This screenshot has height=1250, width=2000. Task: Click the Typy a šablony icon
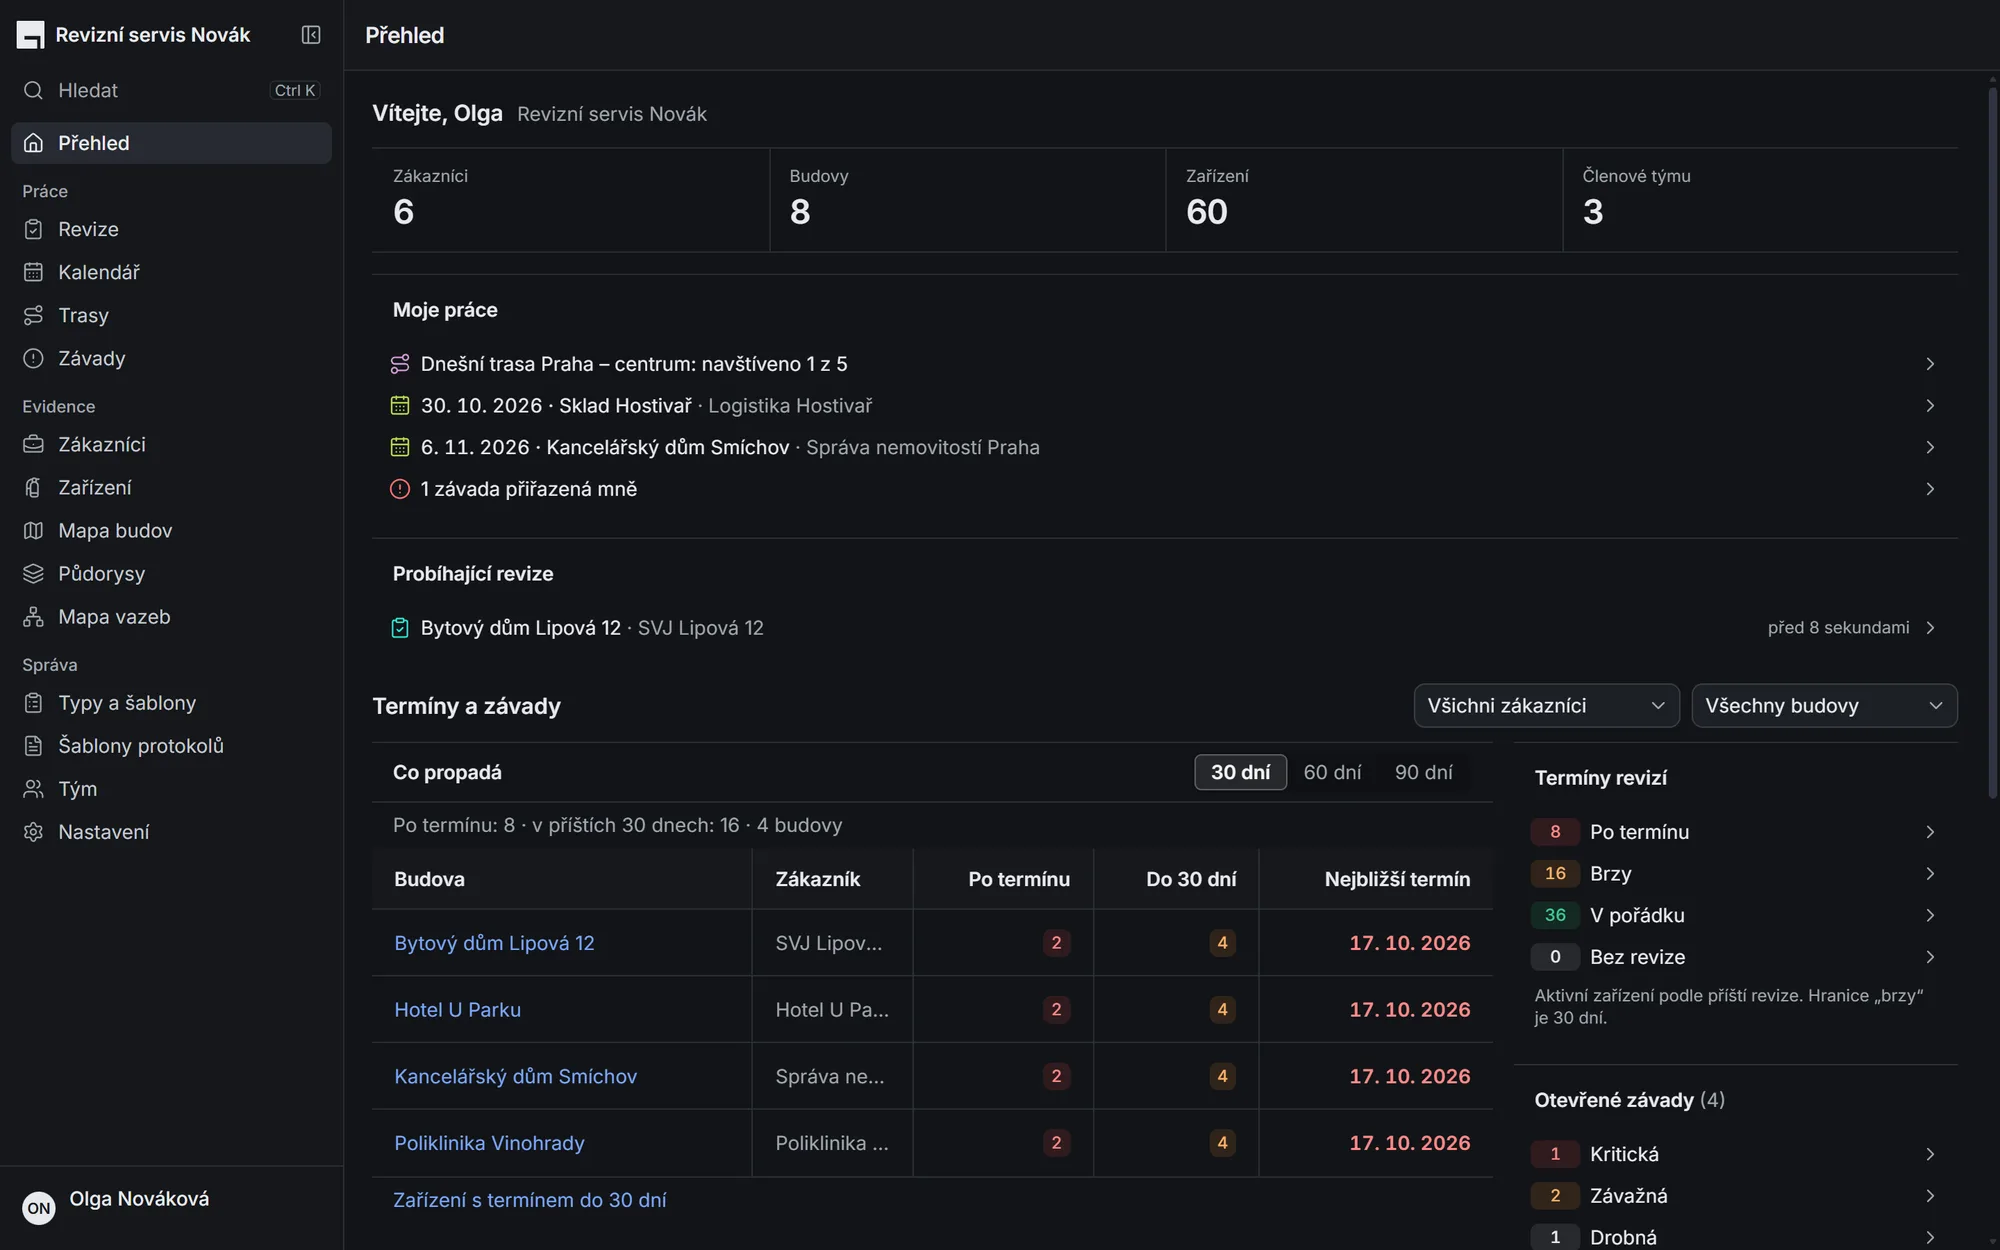point(33,703)
